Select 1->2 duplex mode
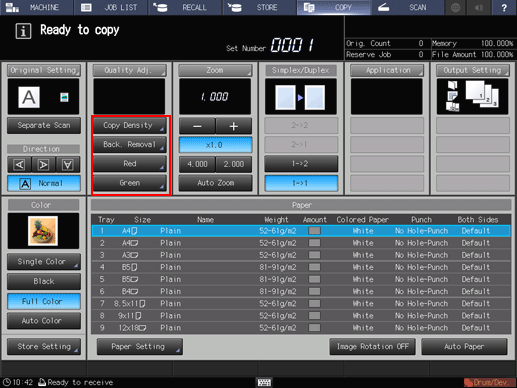The image size is (517, 388). pyautogui.click(x=301, y=164)
